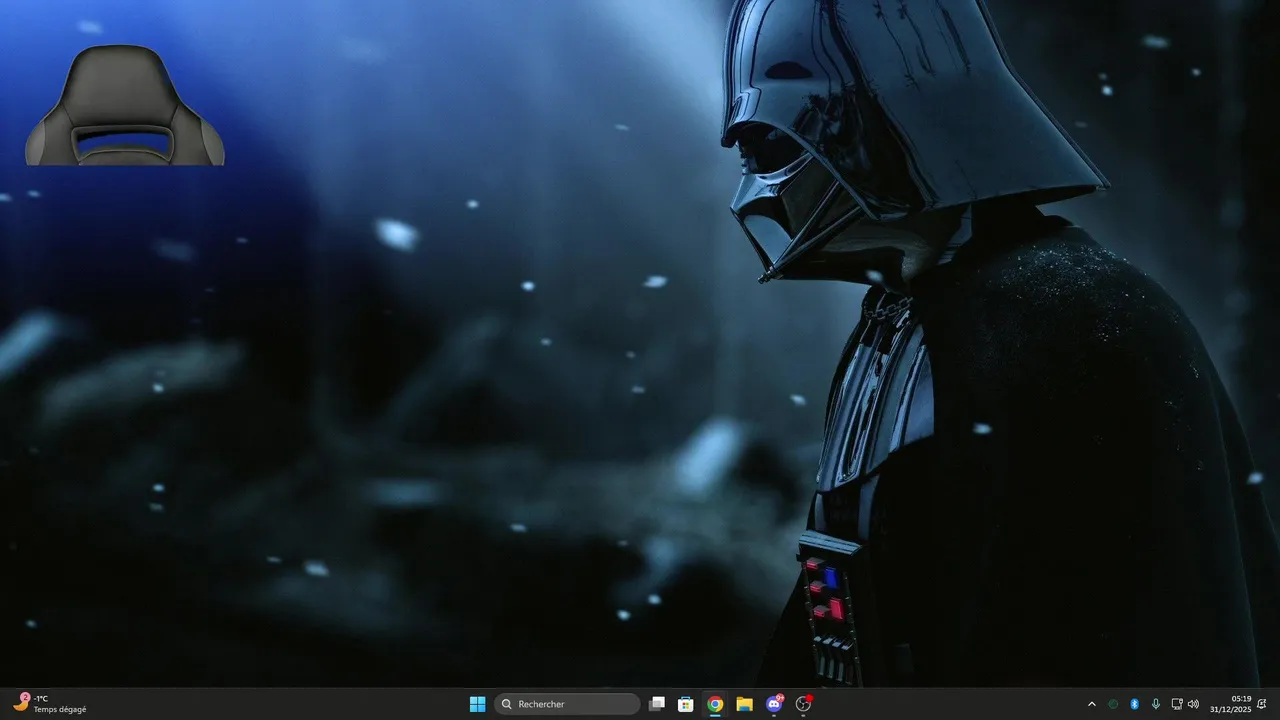Open OBS Studio from the taskbar
1280x720 pixels.
[x=803, y=704]
